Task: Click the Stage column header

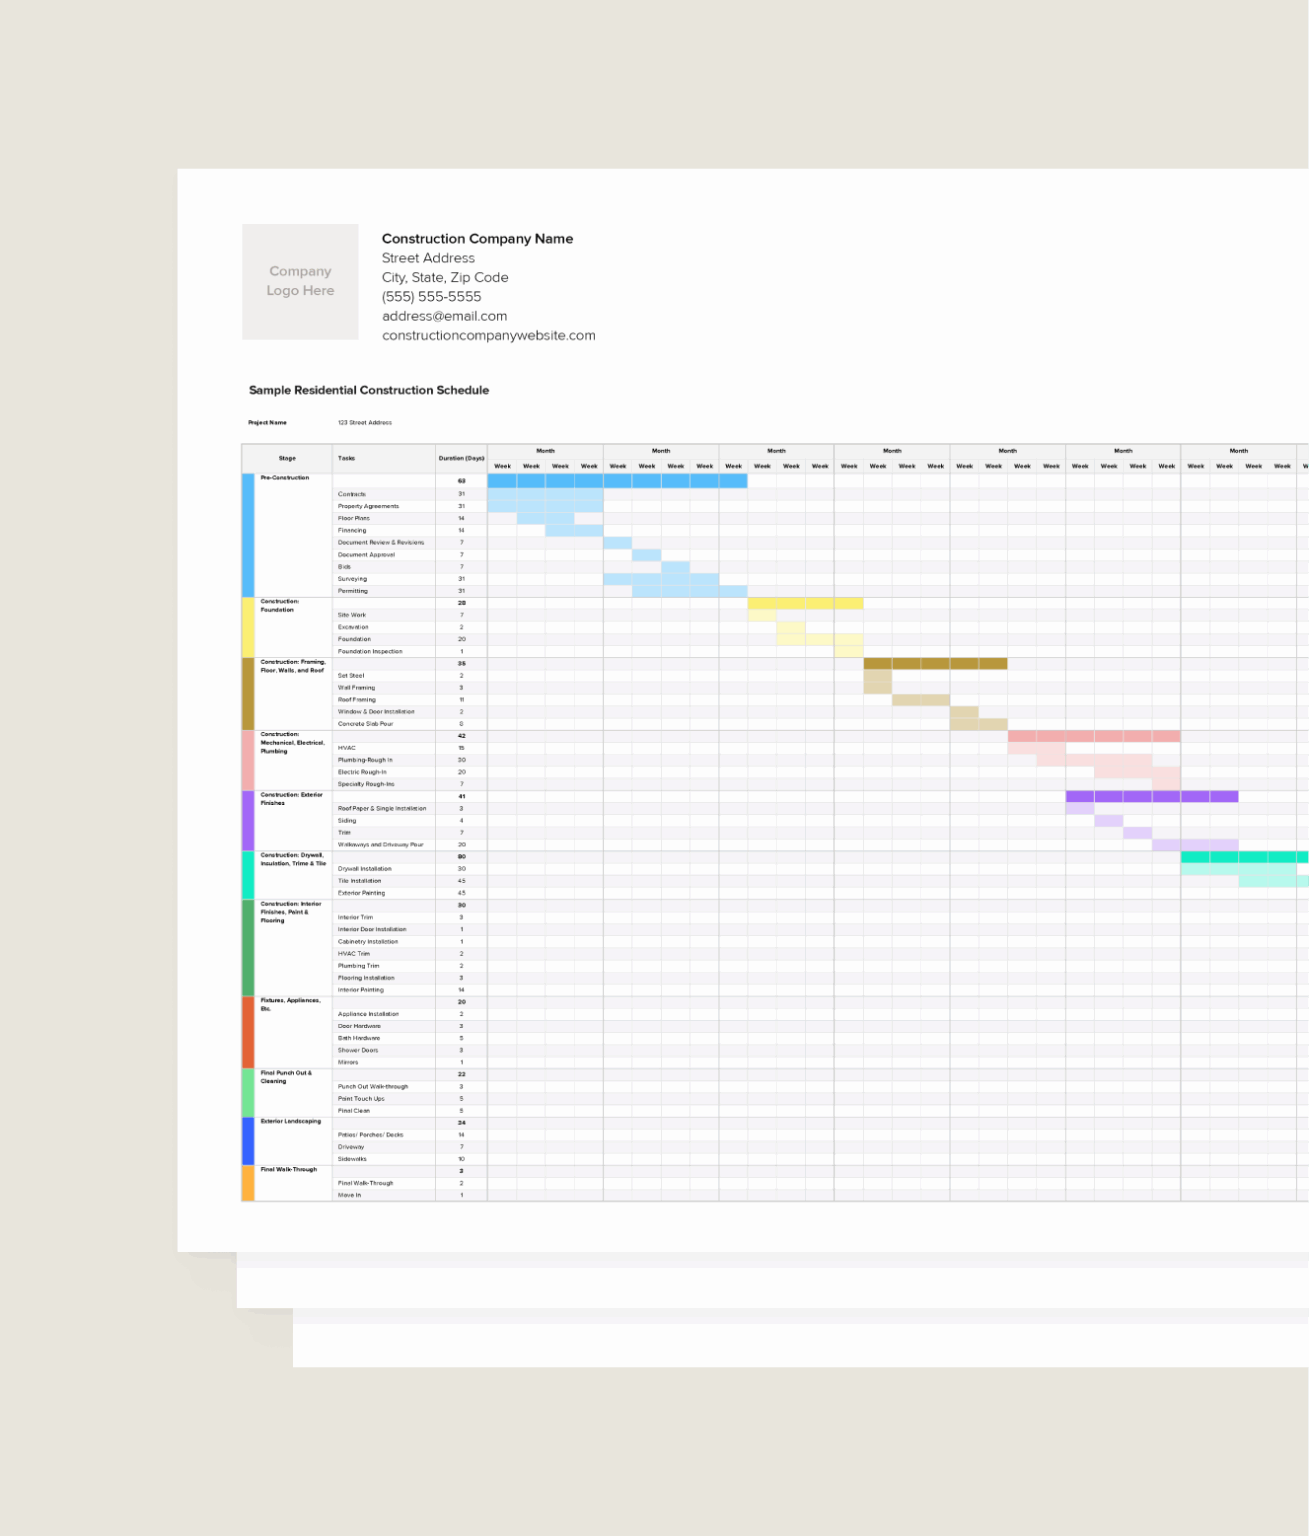Action: point(287,458)
